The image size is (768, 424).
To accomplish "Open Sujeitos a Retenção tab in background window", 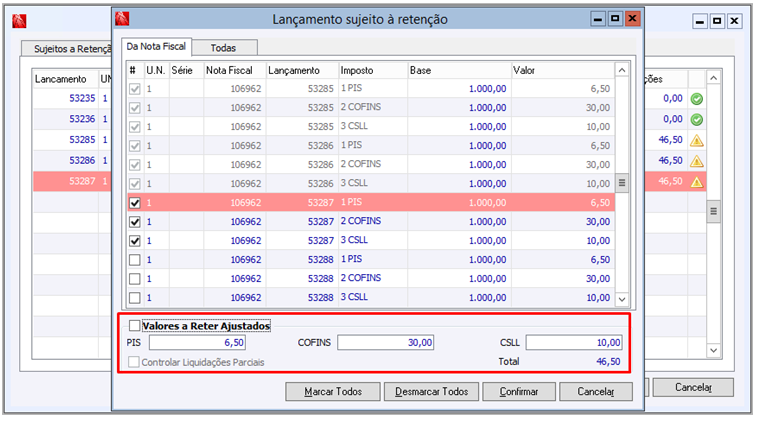I will click(67, 49).
